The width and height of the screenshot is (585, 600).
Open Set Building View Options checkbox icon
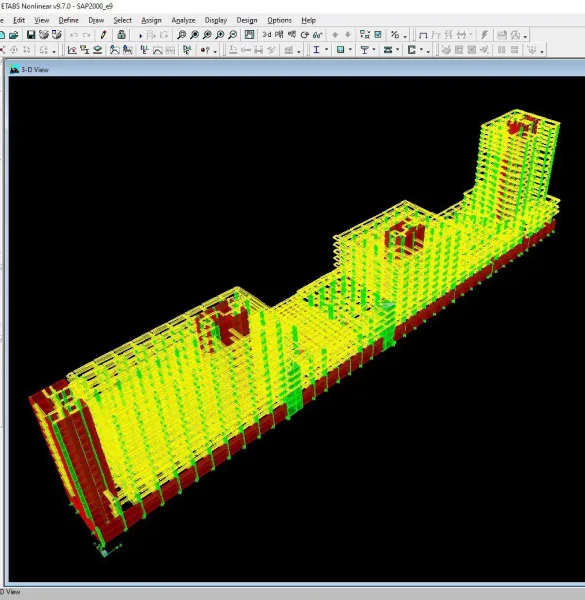(x=378, y=35)
